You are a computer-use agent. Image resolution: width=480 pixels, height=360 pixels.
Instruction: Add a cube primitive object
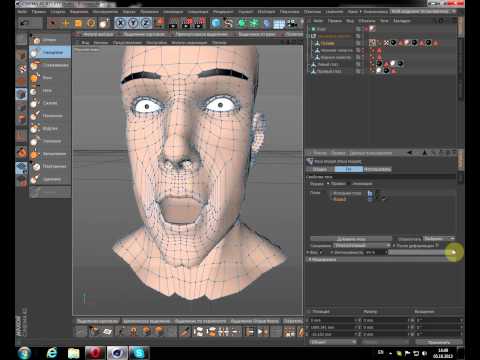216,23
